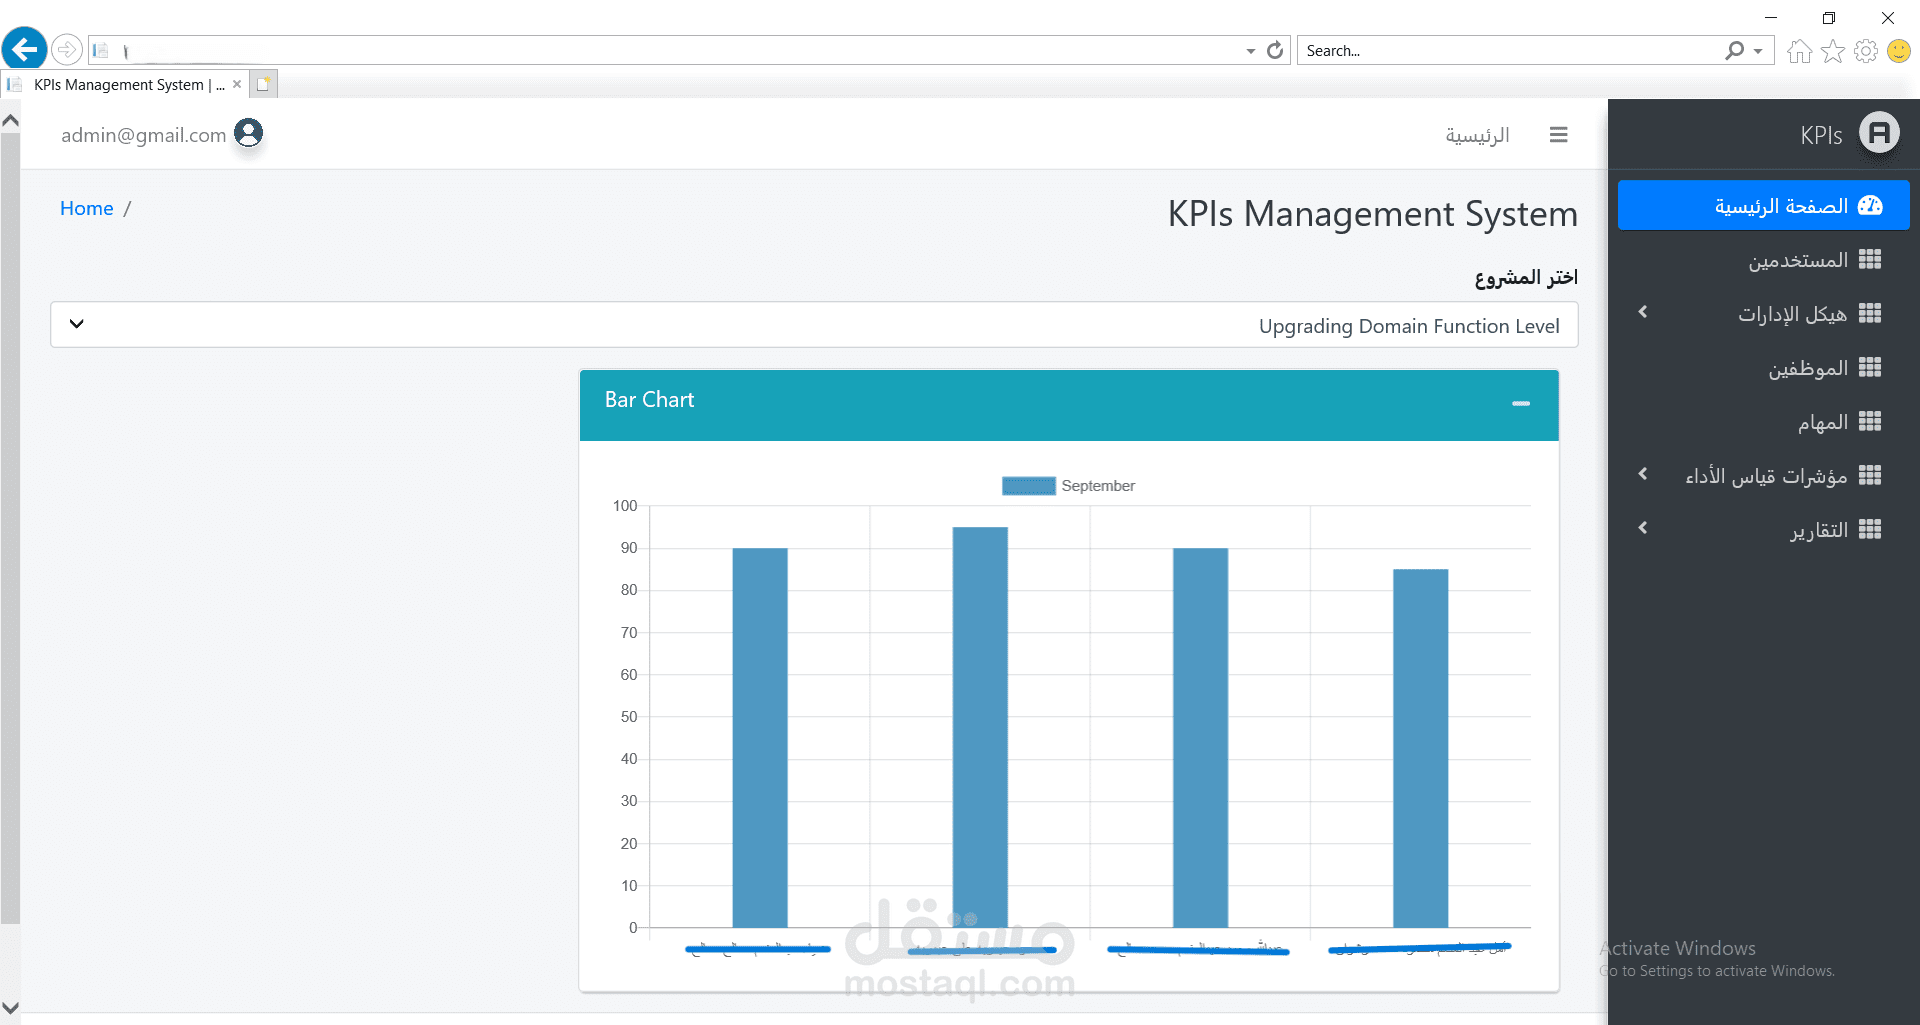Viewport: 1920px width, 1025px height.
Task: Click grid icon beside المهام
Action: [x=1870, y=422]
